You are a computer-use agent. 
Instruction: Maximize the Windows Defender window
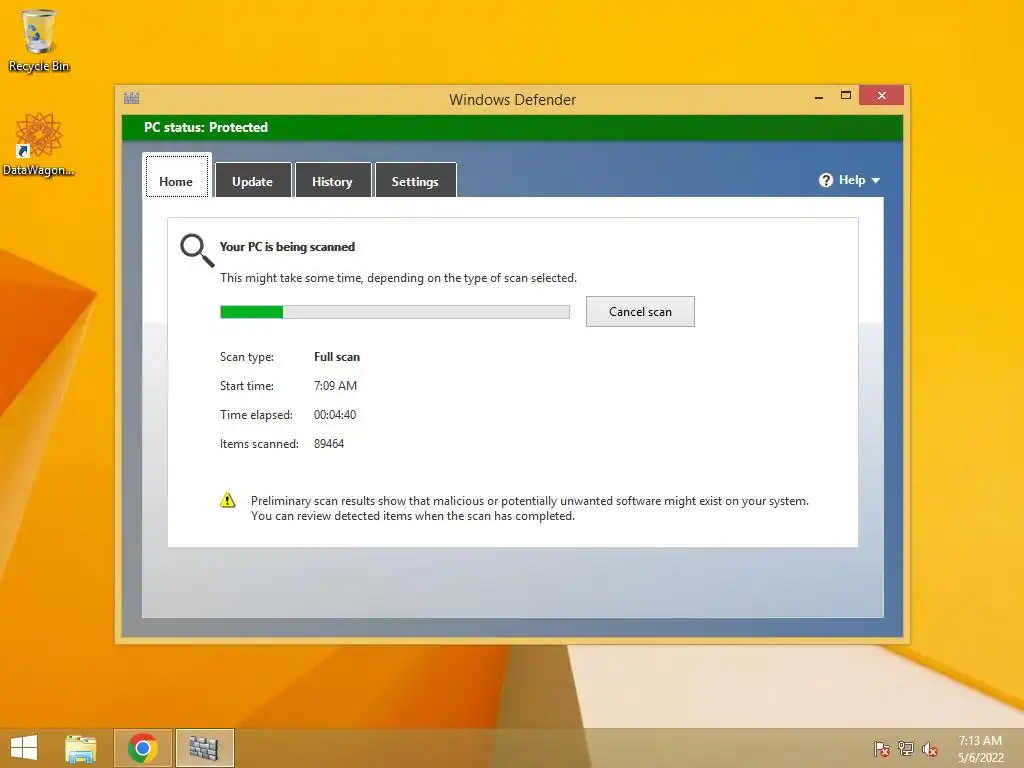click(x=846, y=95)
